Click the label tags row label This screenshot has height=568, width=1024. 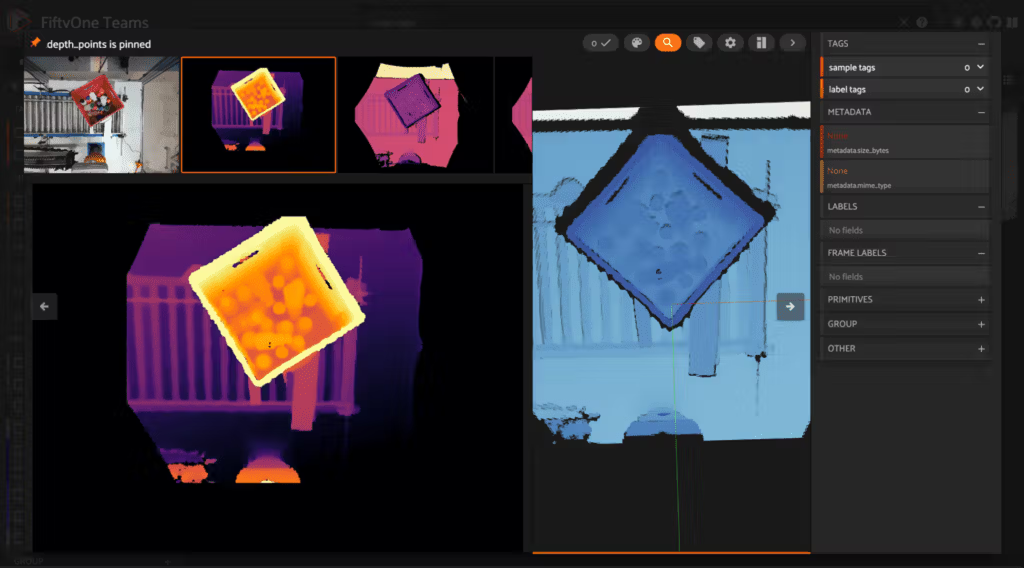847,89
